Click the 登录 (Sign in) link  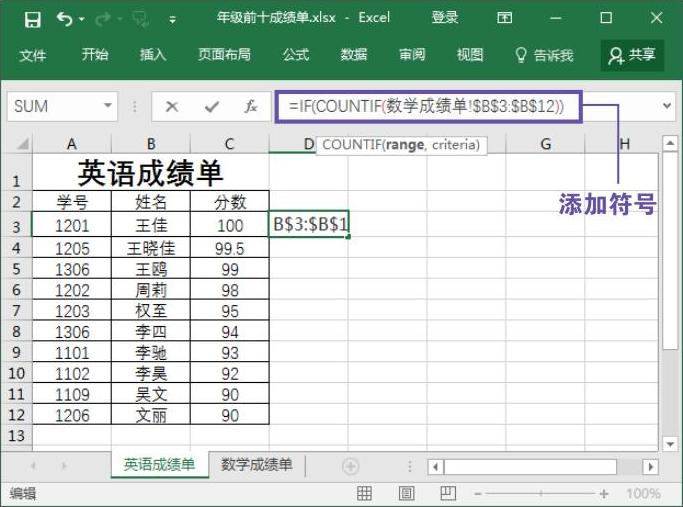[445, 17]
